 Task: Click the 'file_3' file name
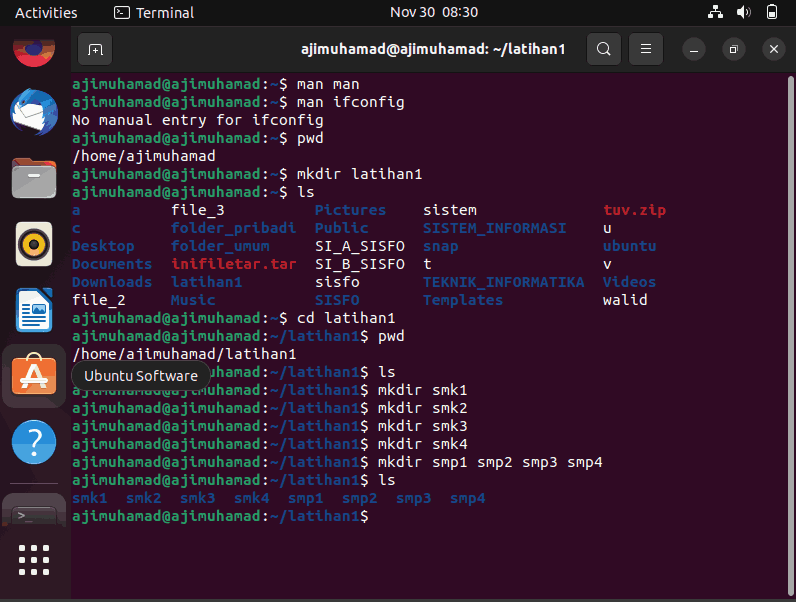coord(197,210)
